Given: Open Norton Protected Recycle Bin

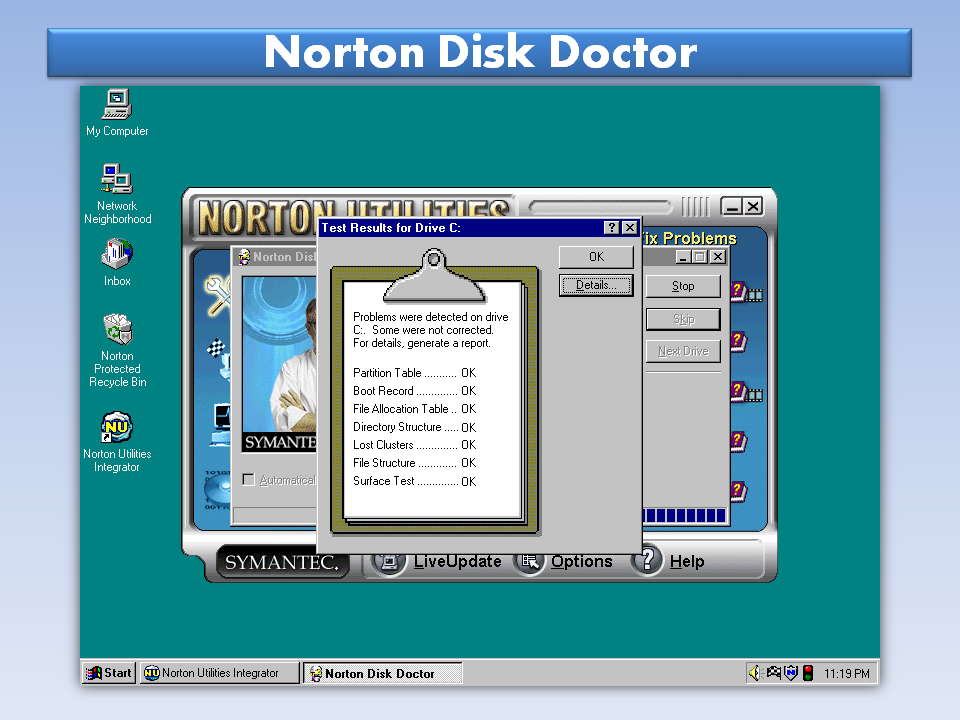Looking at the screenshot, I should click(x=117, y=330).
